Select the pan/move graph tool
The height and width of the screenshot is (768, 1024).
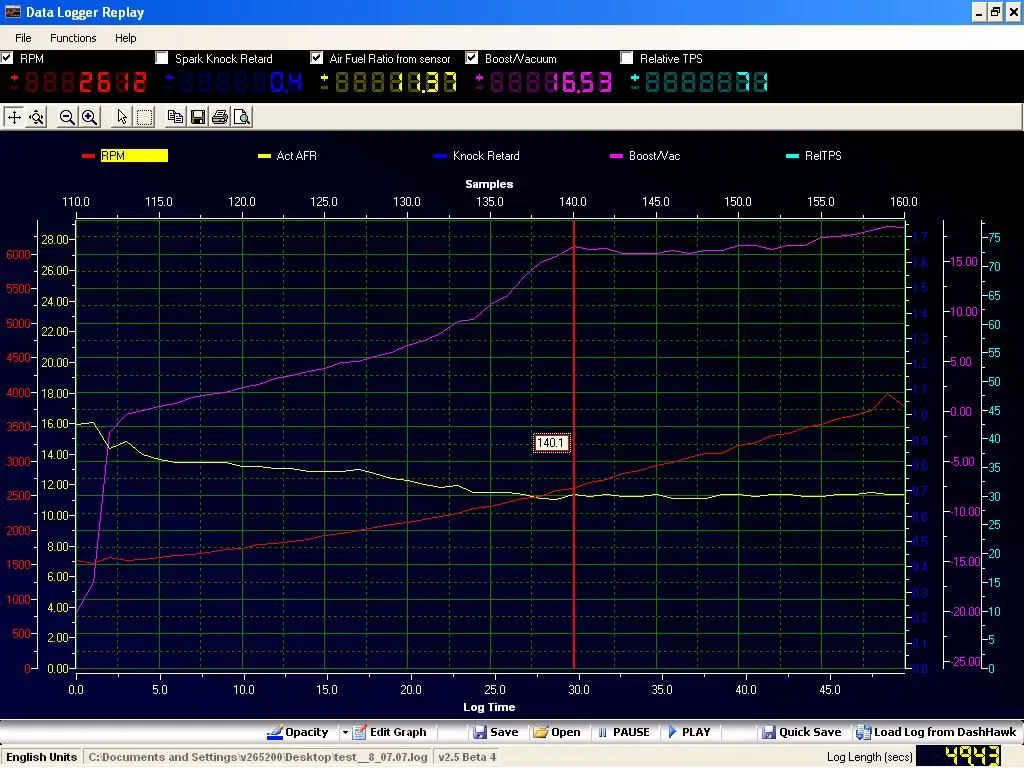click(x=14, y=117)
